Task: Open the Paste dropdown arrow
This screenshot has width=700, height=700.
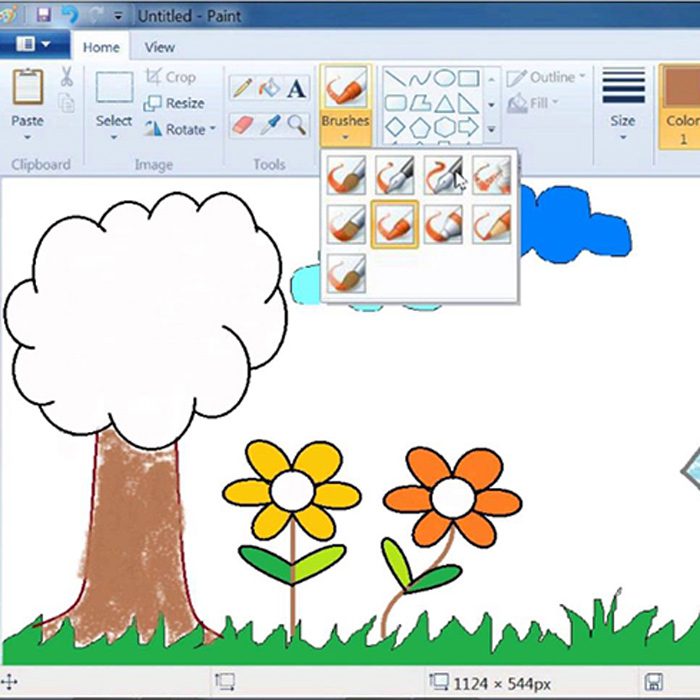Action: 27,138
